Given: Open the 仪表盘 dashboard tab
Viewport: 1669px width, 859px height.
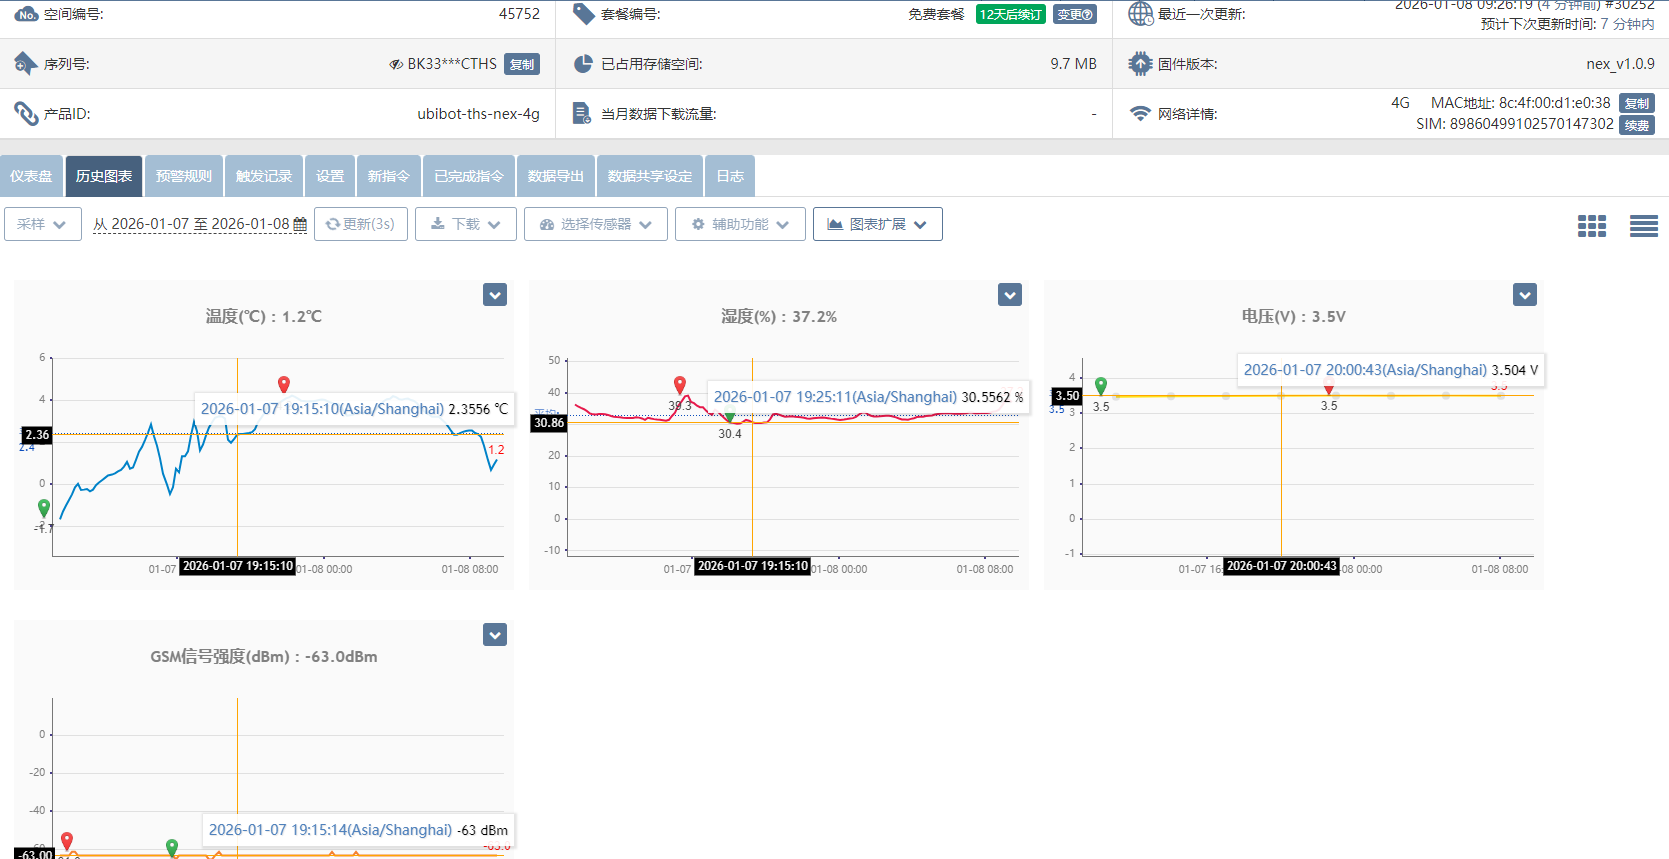Looking at the screenshot, I should pos(31,176).
